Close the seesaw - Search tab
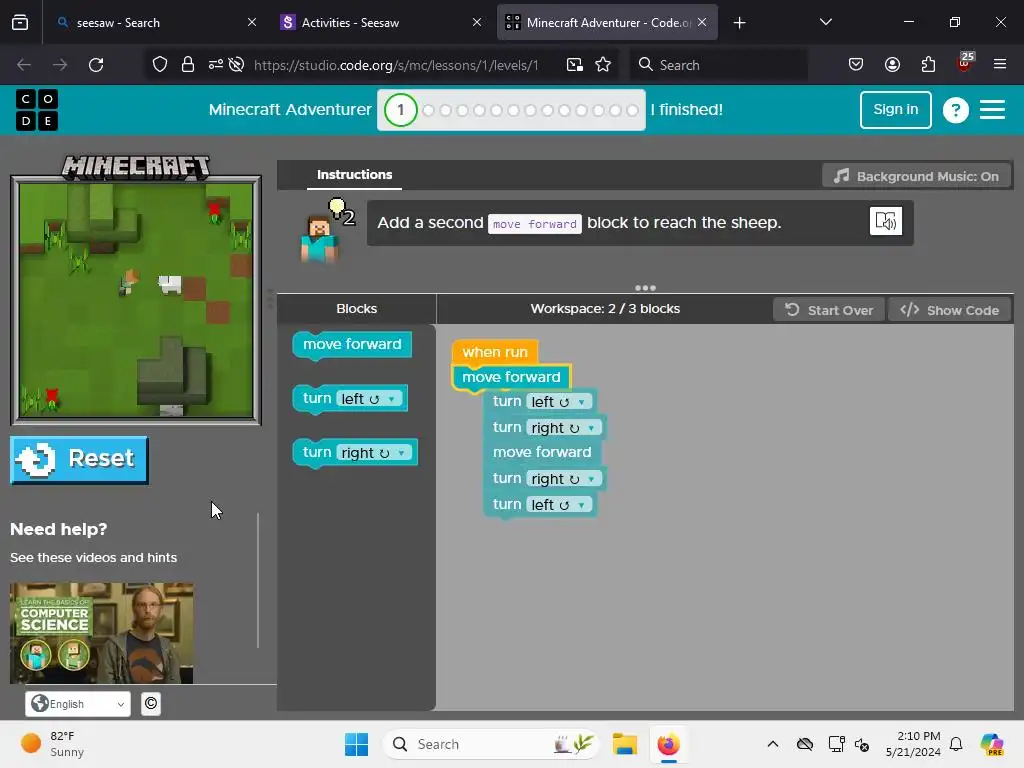This screenshot has width=1024, height=768. click(x=252, y=23)
